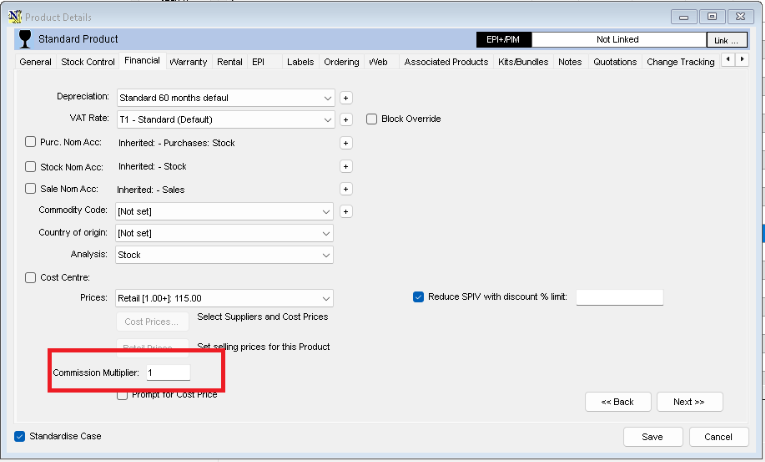Select the Financial tab

pos(142,60)
